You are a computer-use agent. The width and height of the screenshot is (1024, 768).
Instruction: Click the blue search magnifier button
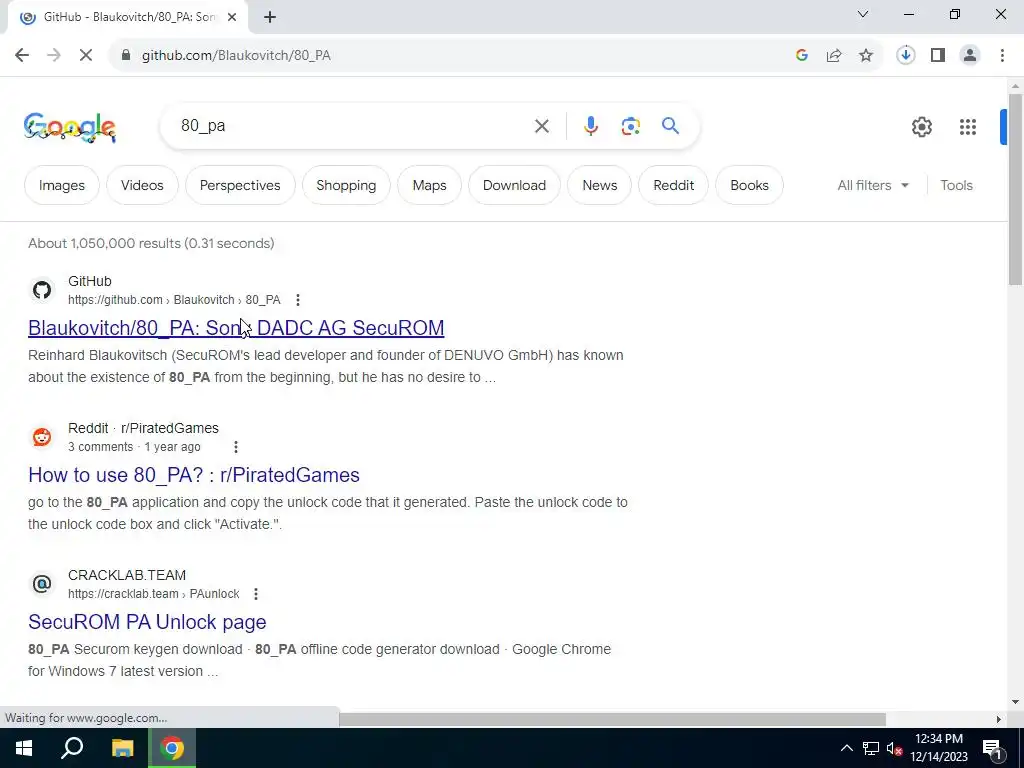point(670,126)
